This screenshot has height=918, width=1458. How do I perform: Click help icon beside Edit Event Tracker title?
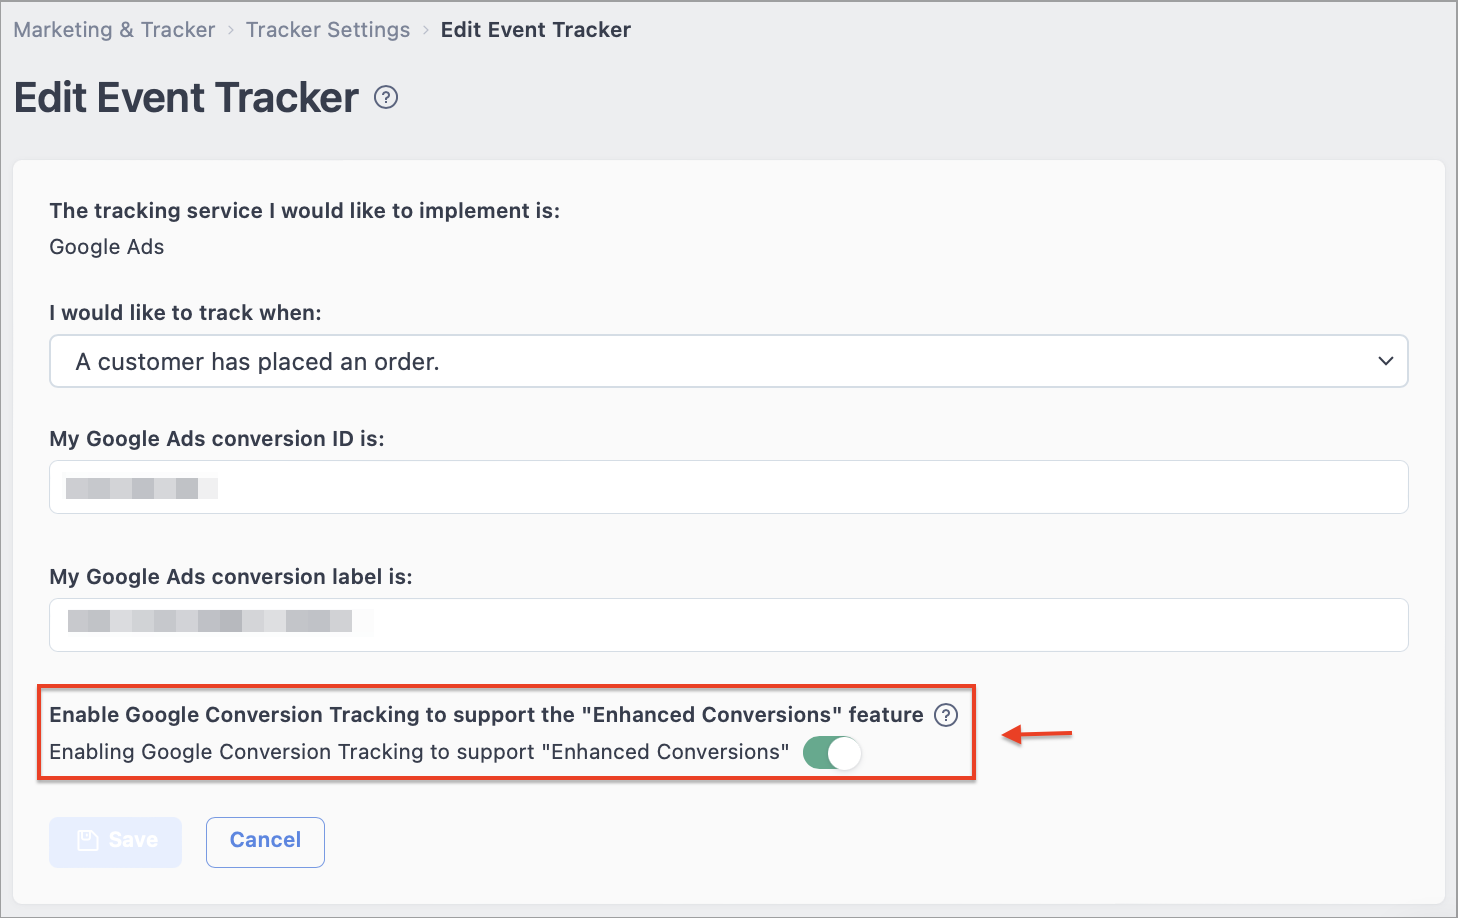(386, 97)
